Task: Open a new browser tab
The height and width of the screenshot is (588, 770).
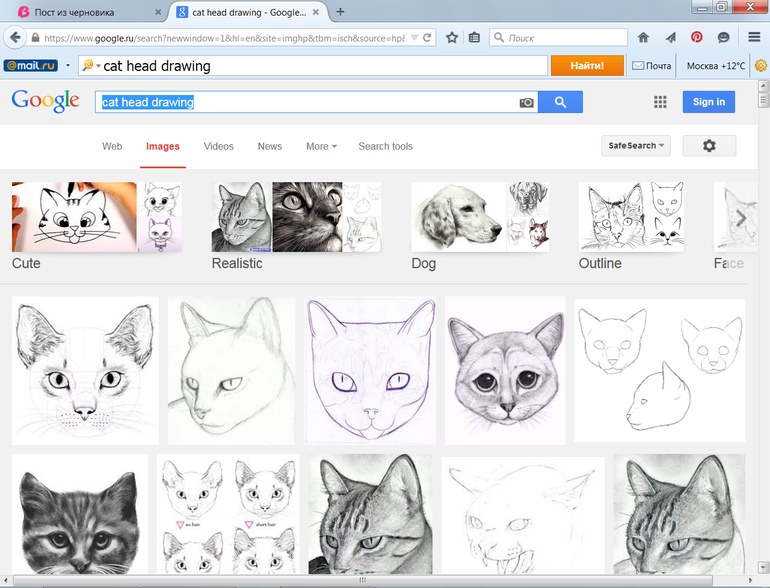Action: (x=340, y=12)
